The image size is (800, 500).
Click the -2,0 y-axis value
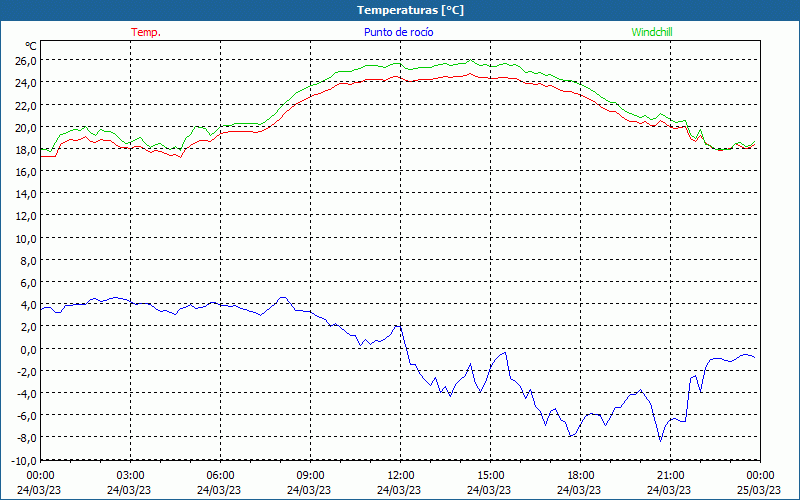27,371
